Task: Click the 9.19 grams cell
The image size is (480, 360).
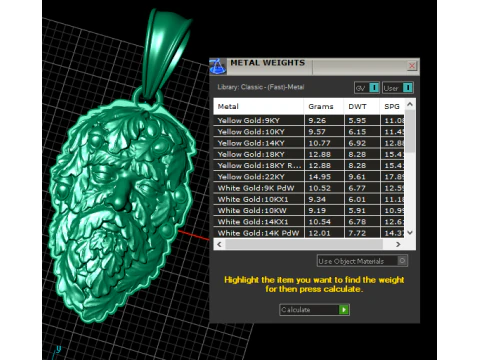Action: (x=324, y=211)
